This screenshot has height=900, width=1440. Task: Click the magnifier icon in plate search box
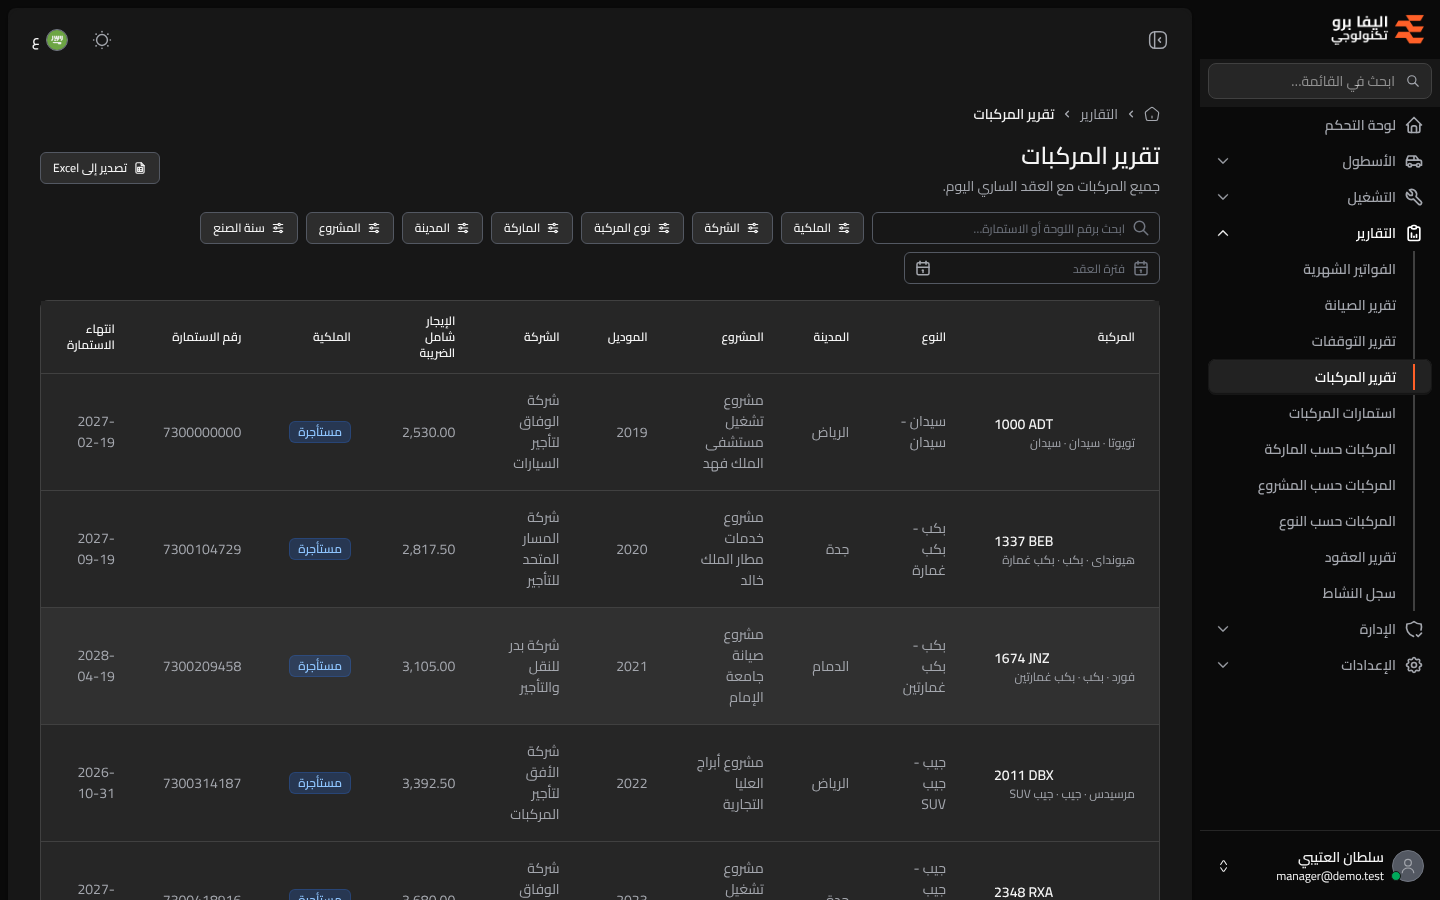[1141, 228]
